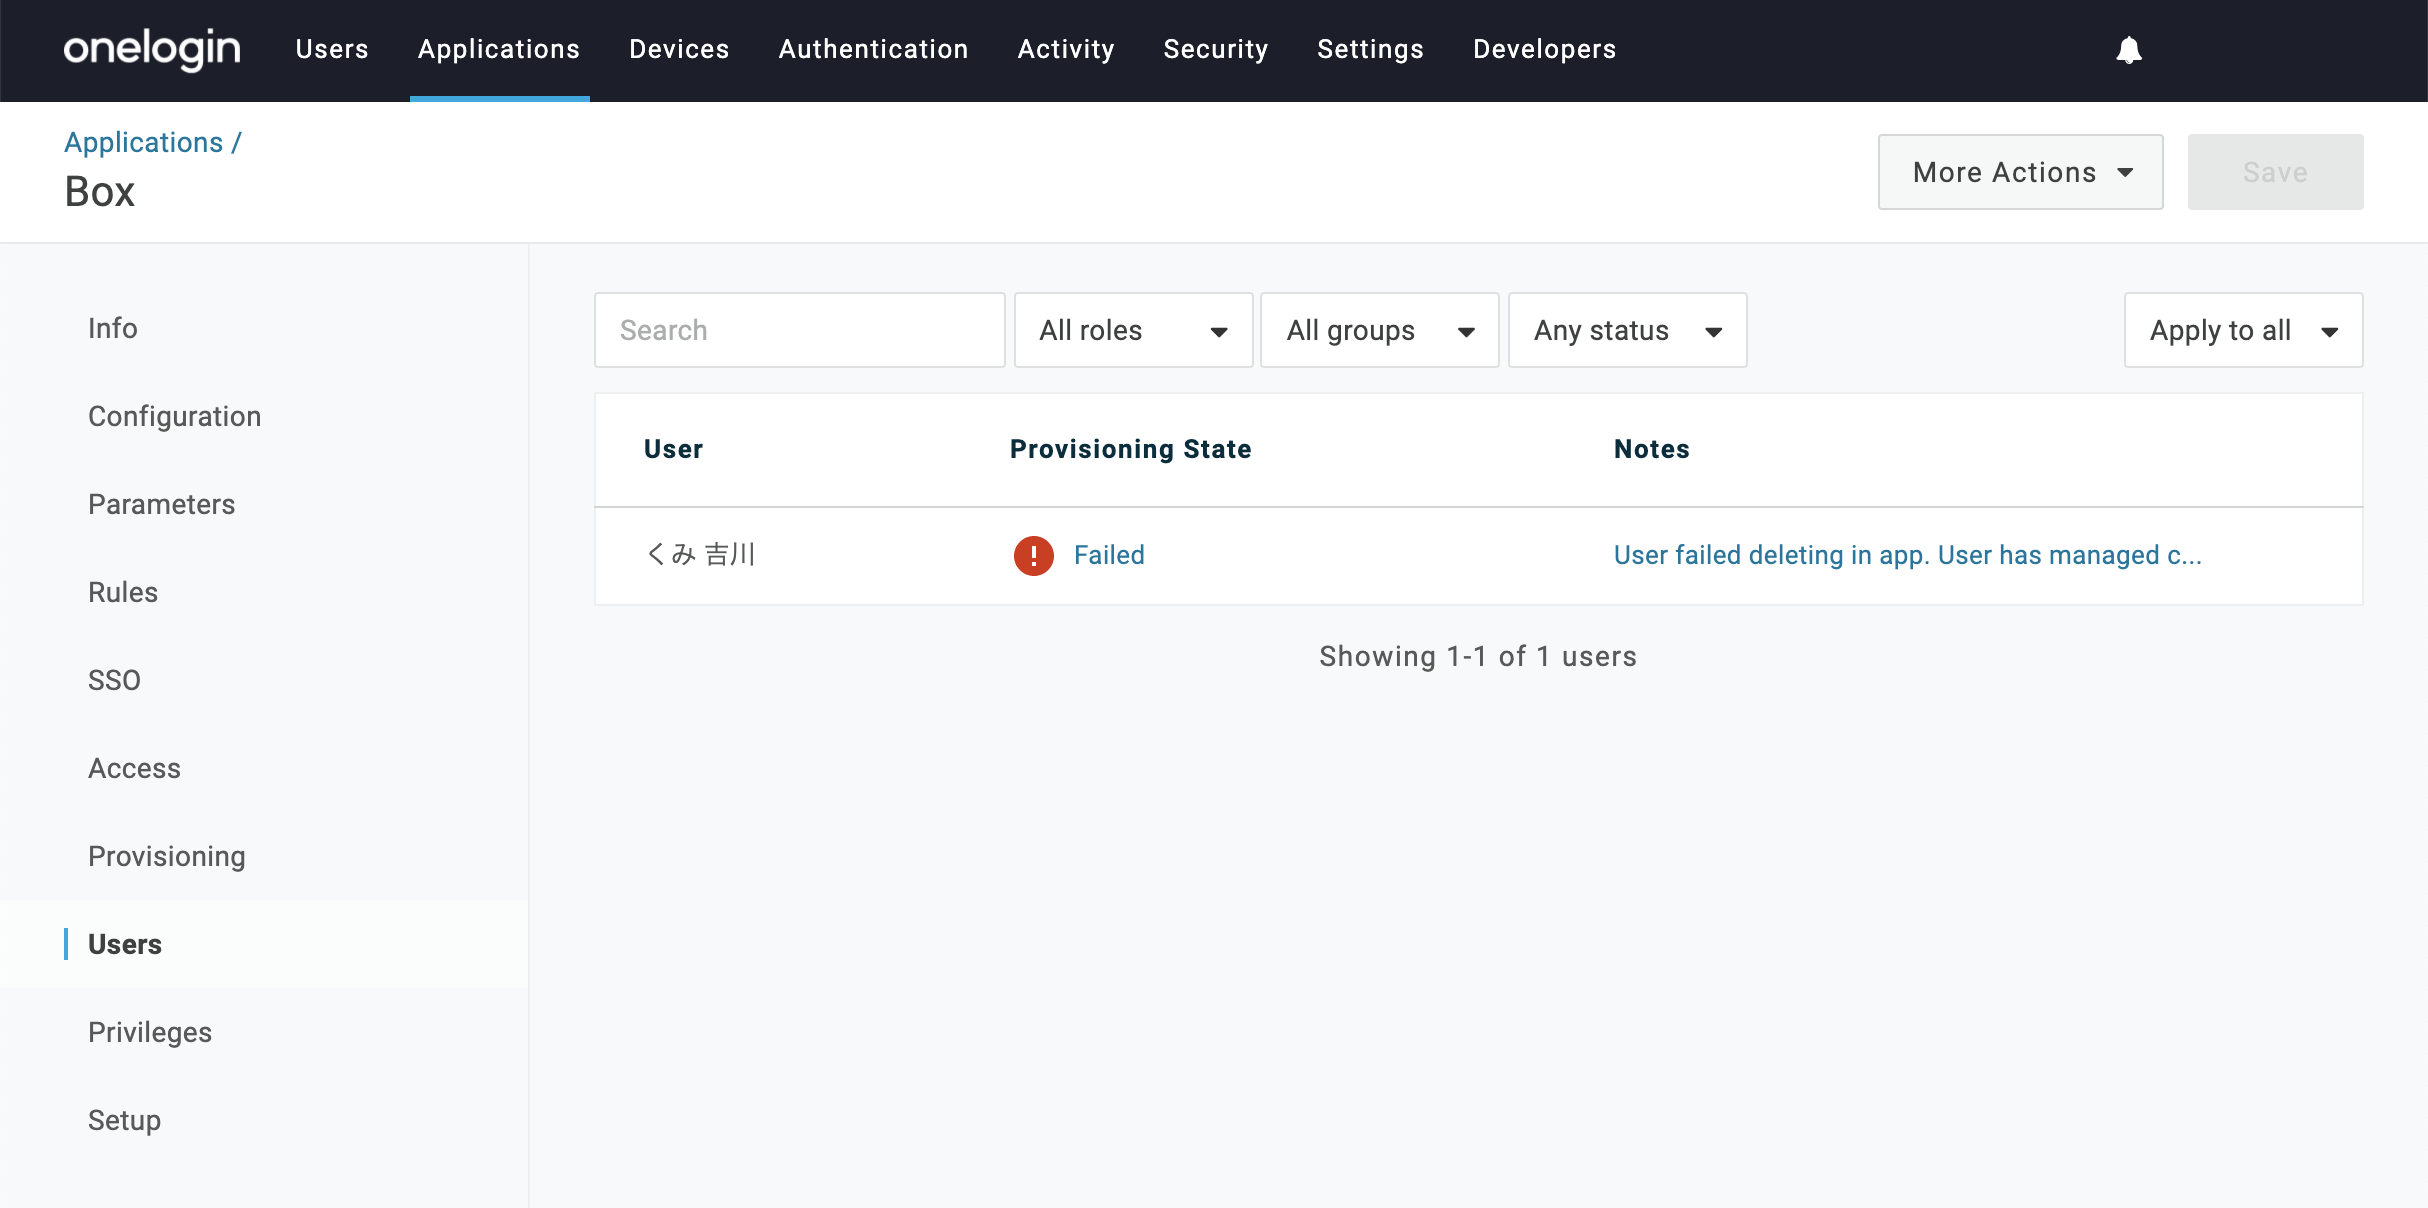This screenshot has height=1208, width=2428.
Task: Open the 'User failed deleting in app' note
Action: [x=1908, y=555]
